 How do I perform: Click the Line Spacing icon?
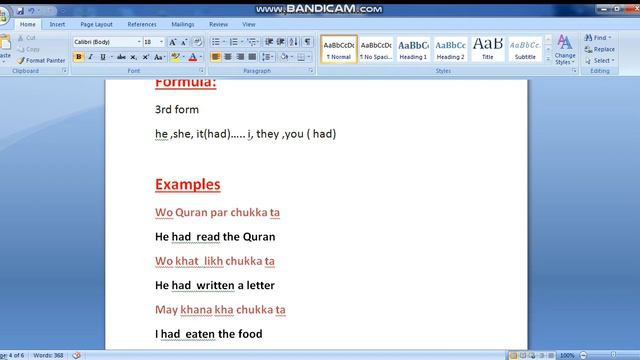click(266, 57)
